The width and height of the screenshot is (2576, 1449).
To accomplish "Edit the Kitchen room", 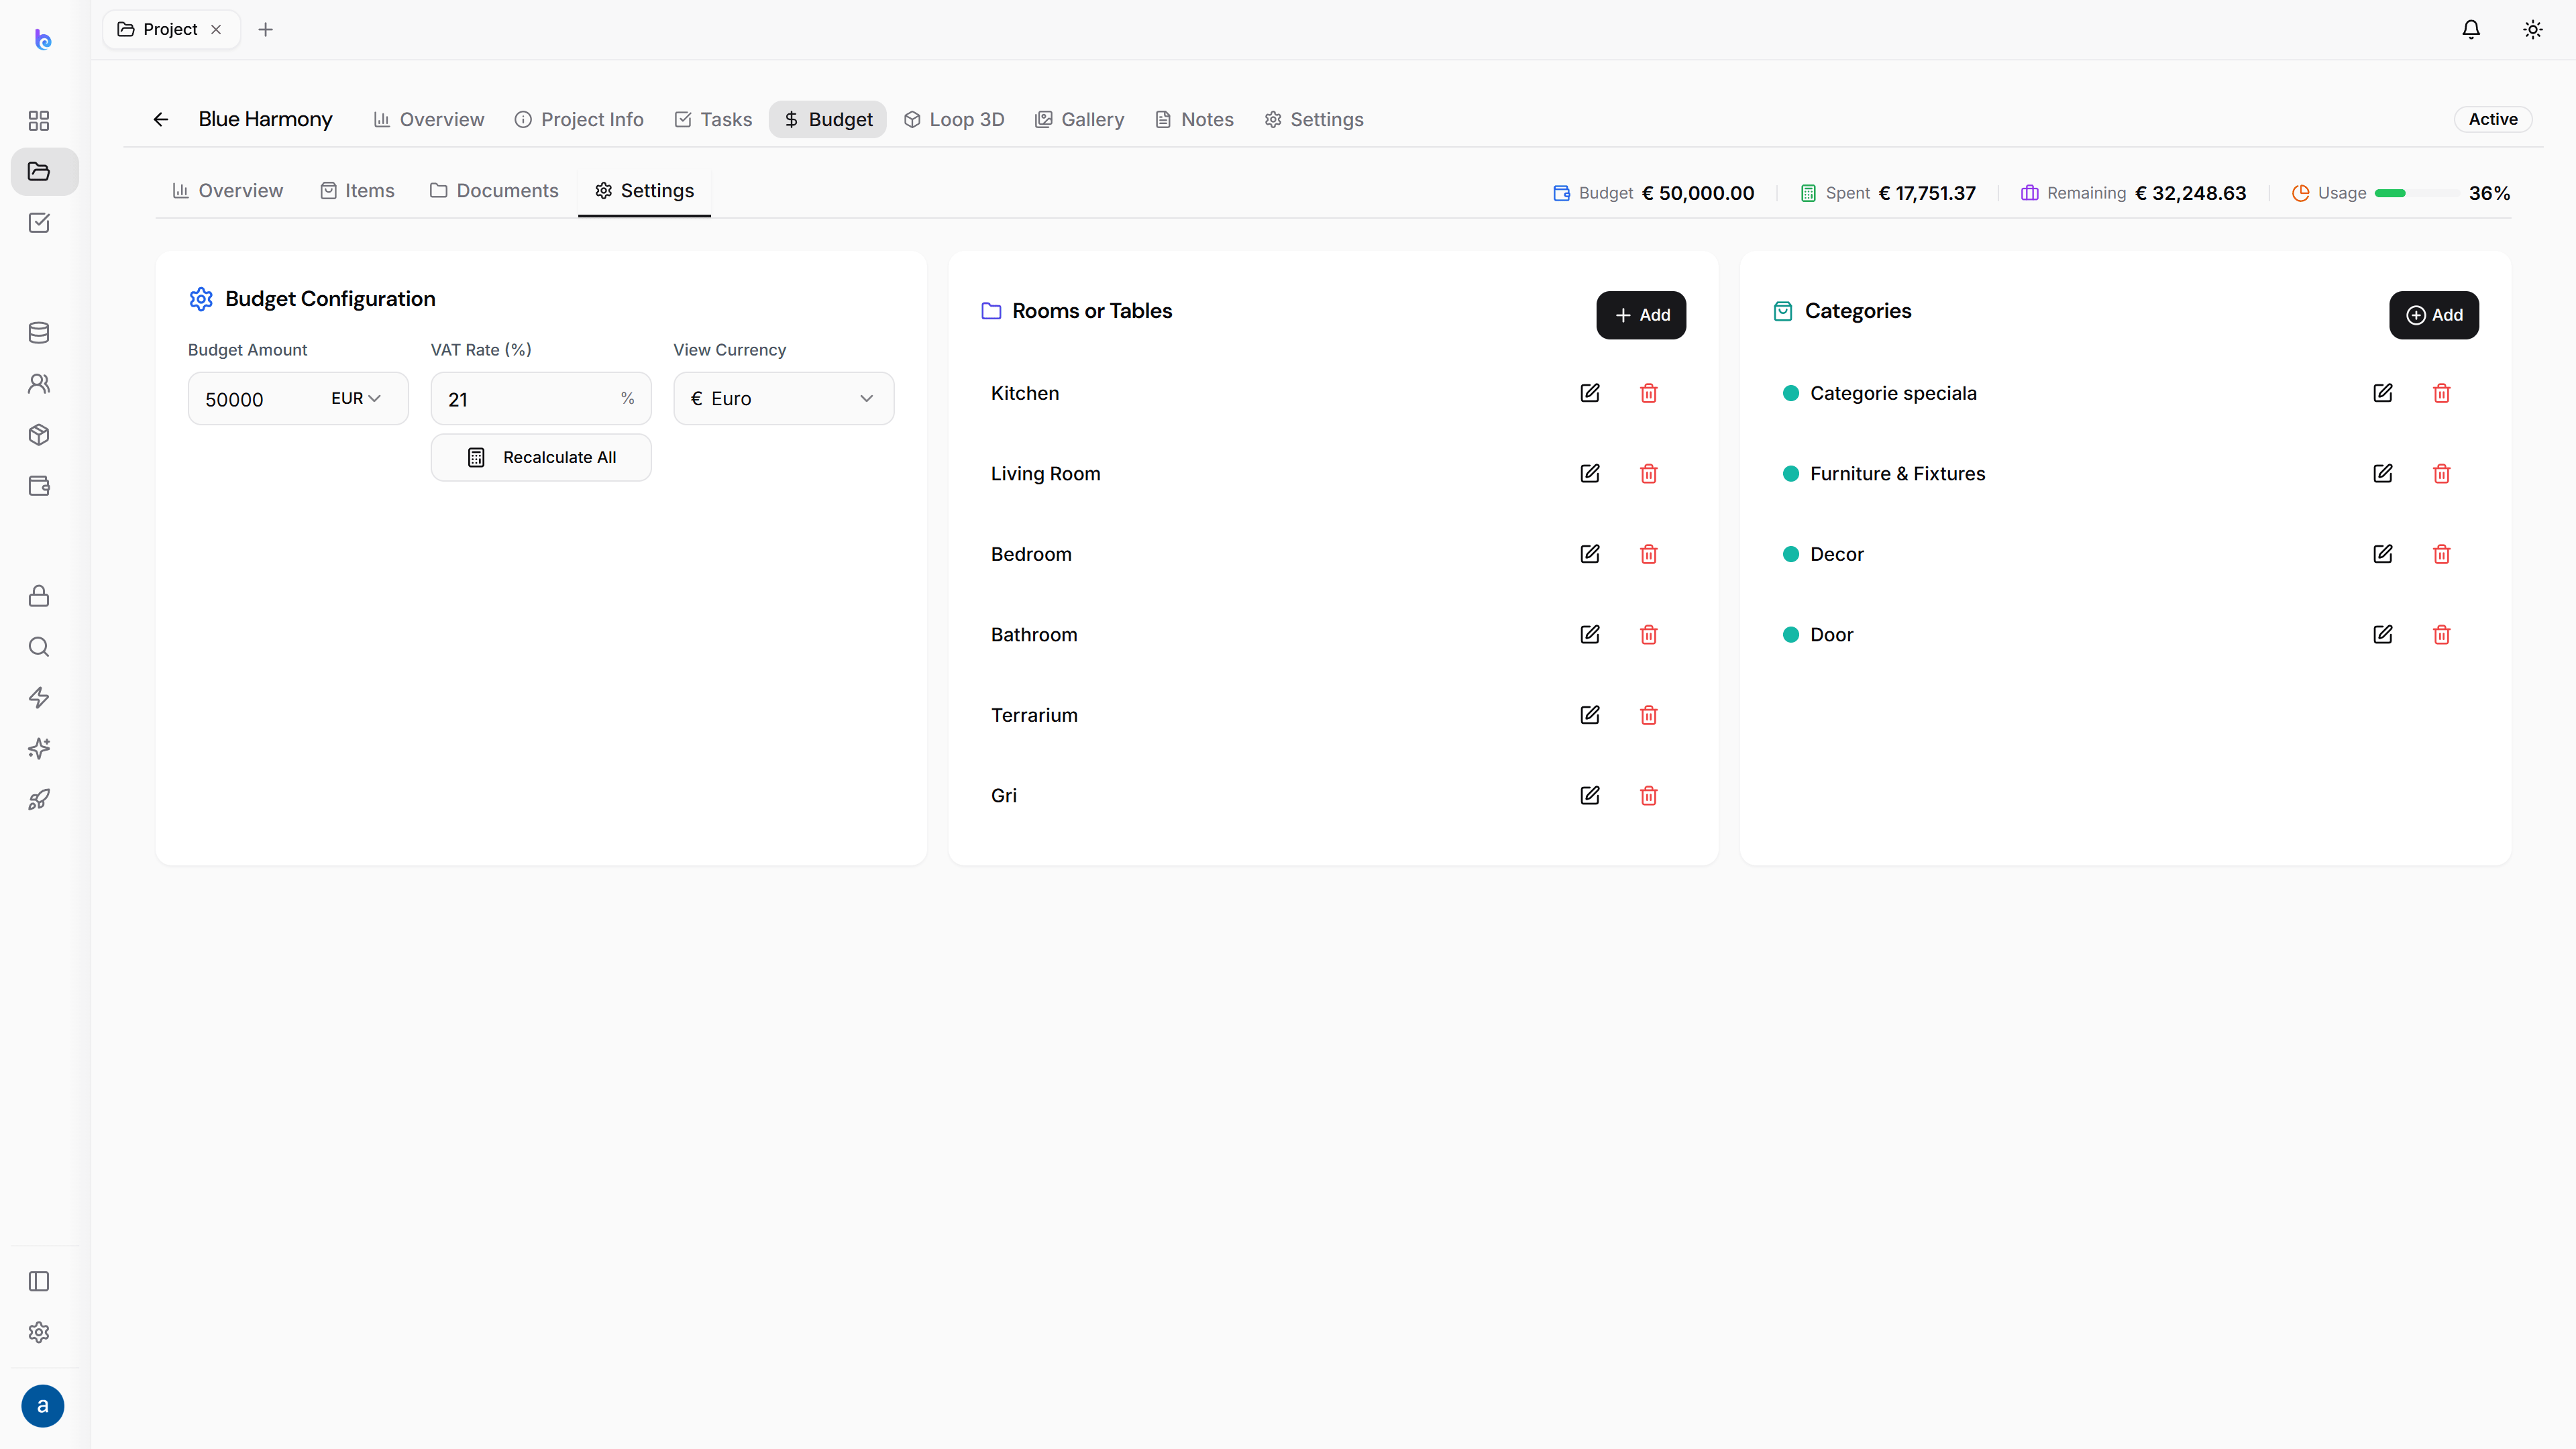I will [1590, 393].
